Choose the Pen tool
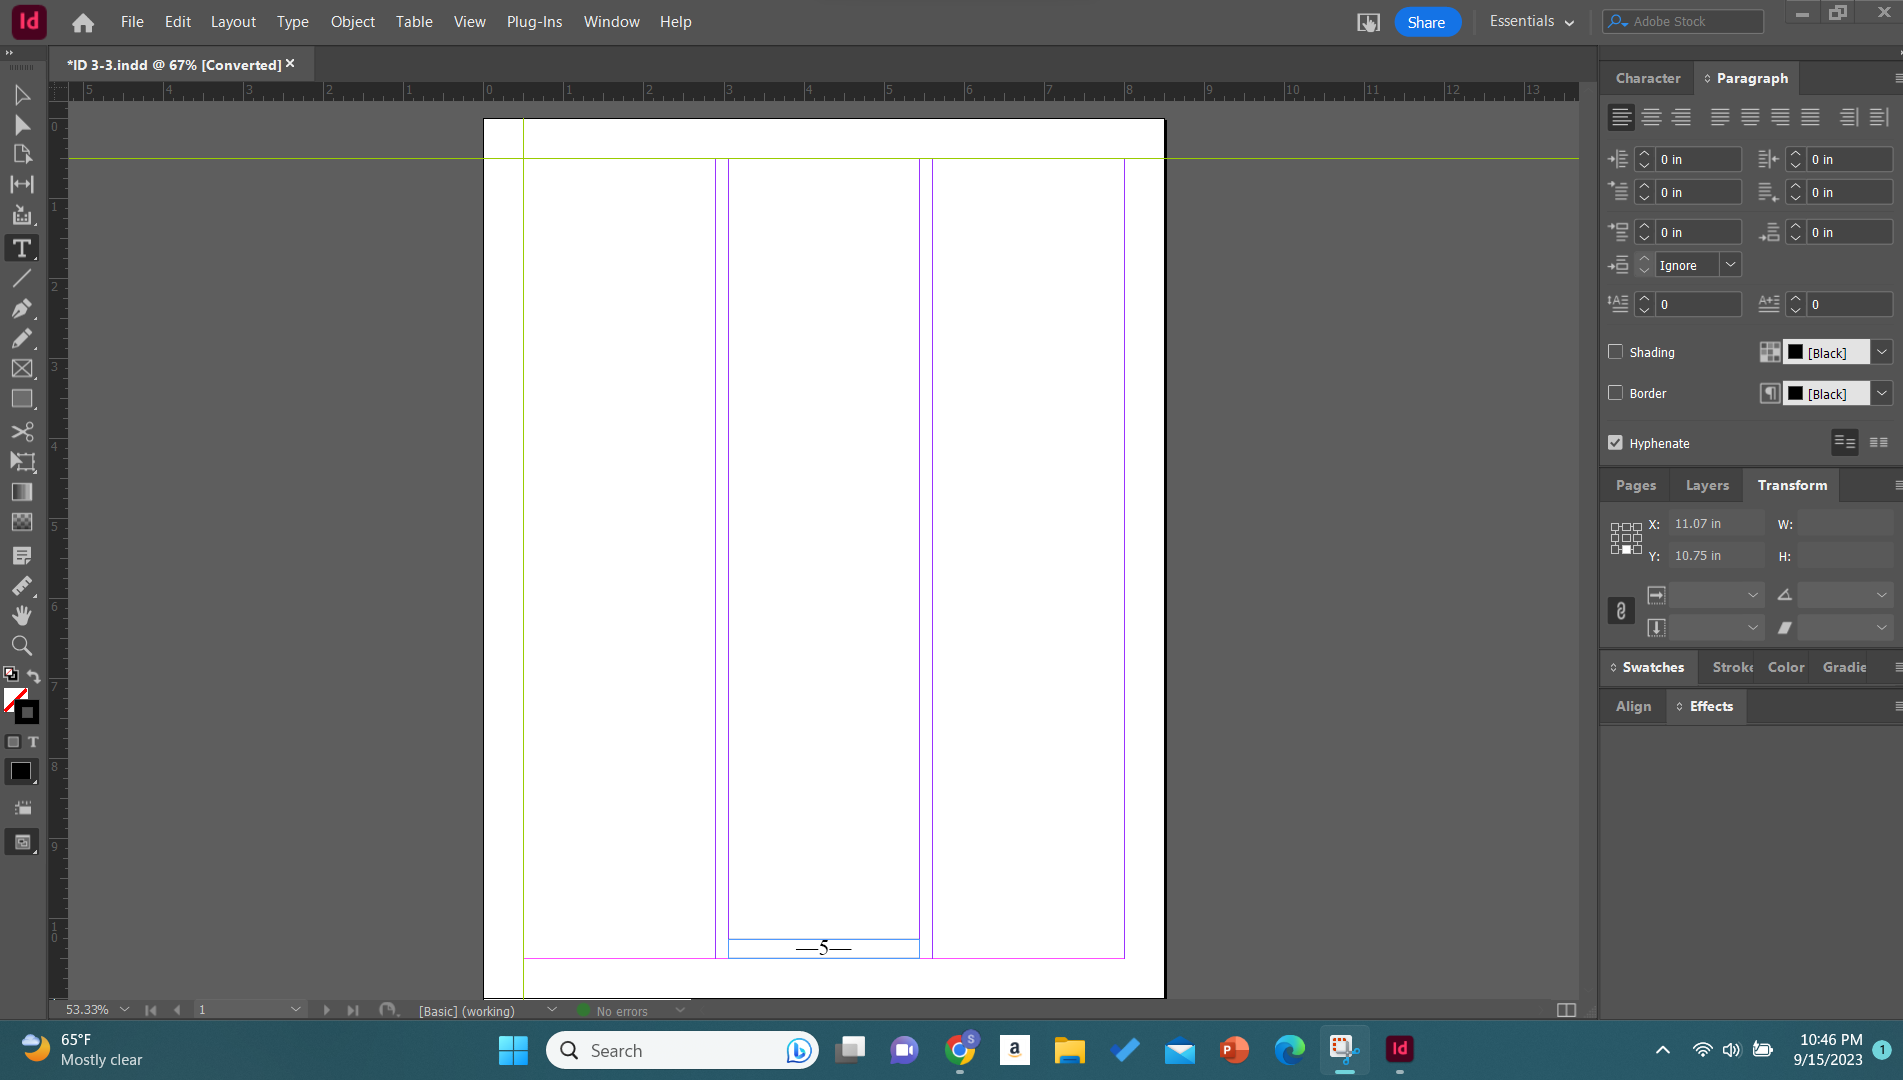Viewport: 1903px width, 1080px height. coord(22,308)
